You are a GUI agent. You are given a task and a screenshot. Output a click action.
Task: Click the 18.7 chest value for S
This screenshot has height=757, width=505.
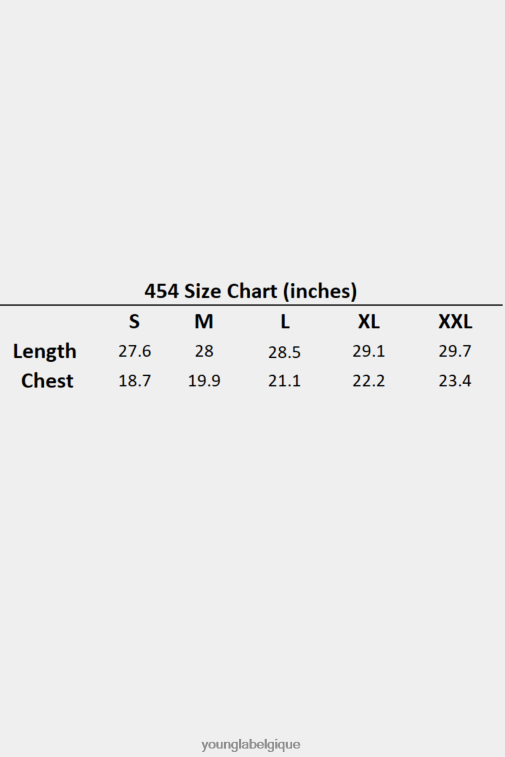point(135,381)
